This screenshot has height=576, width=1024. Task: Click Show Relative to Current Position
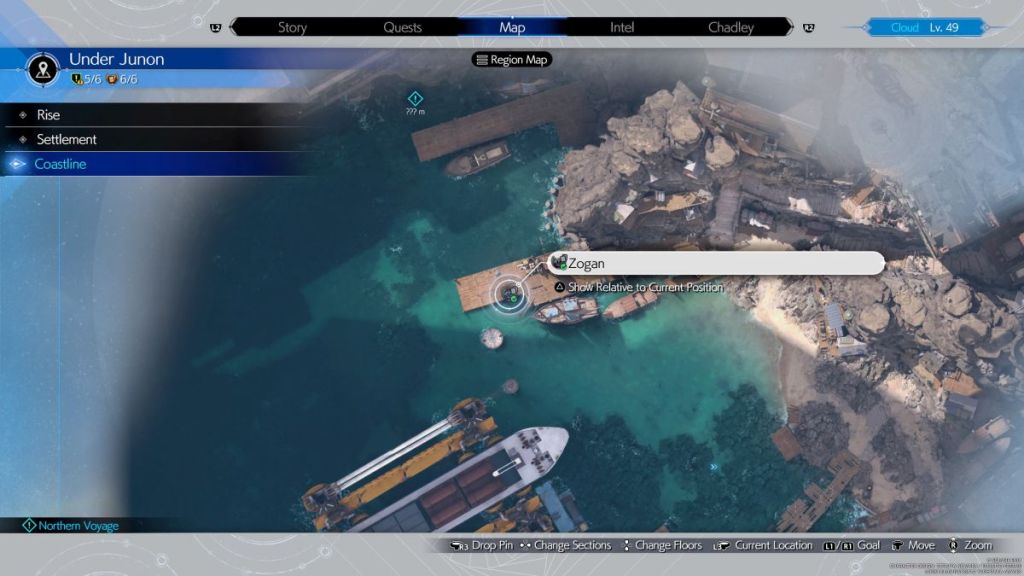point(645,287)
